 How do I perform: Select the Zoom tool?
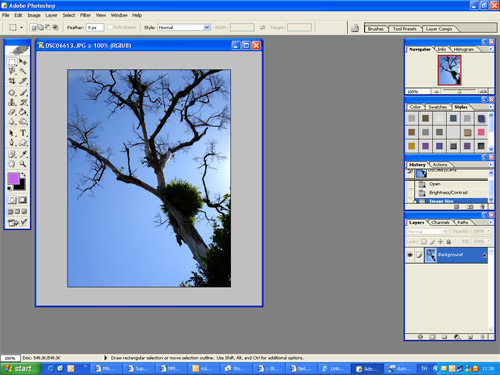(23, 164)
